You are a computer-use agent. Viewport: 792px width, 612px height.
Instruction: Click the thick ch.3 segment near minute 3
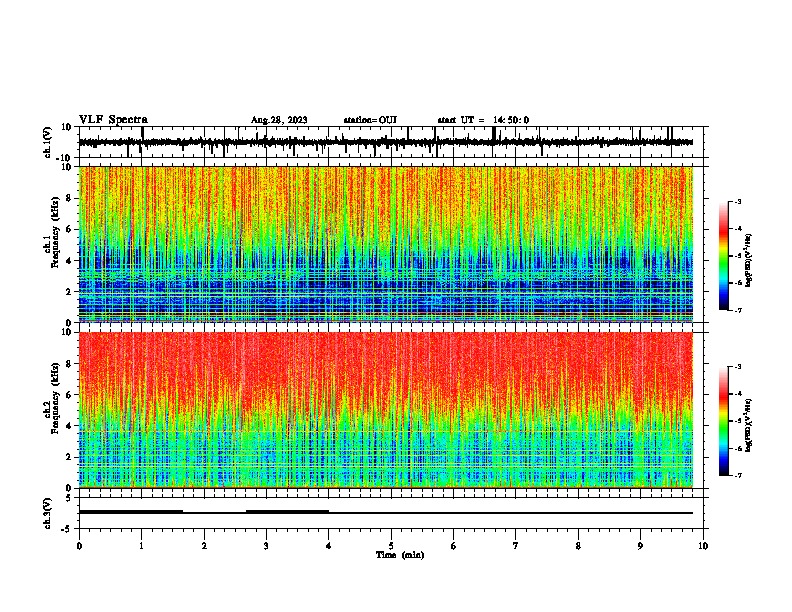[287, 512]
